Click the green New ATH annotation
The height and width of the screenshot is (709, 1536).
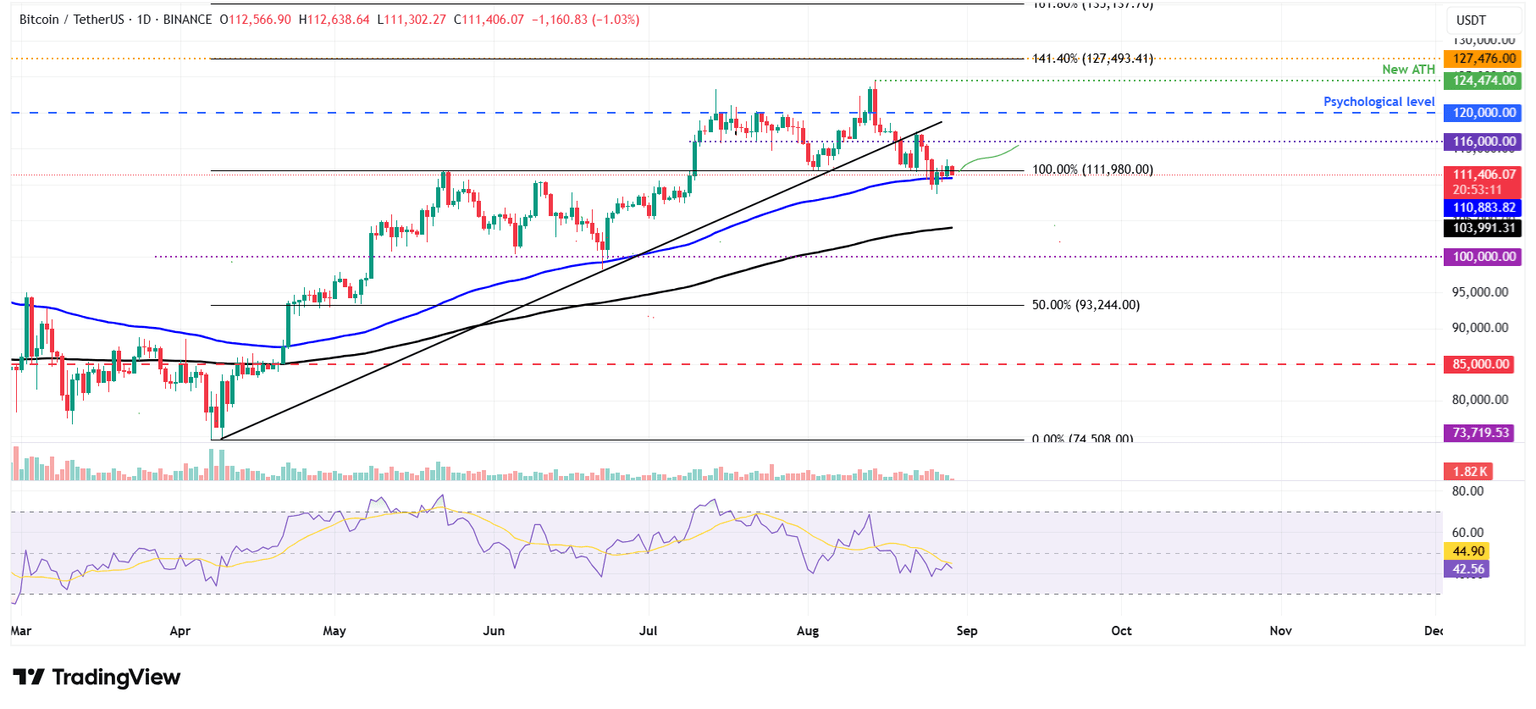[x=1408, y=69]
